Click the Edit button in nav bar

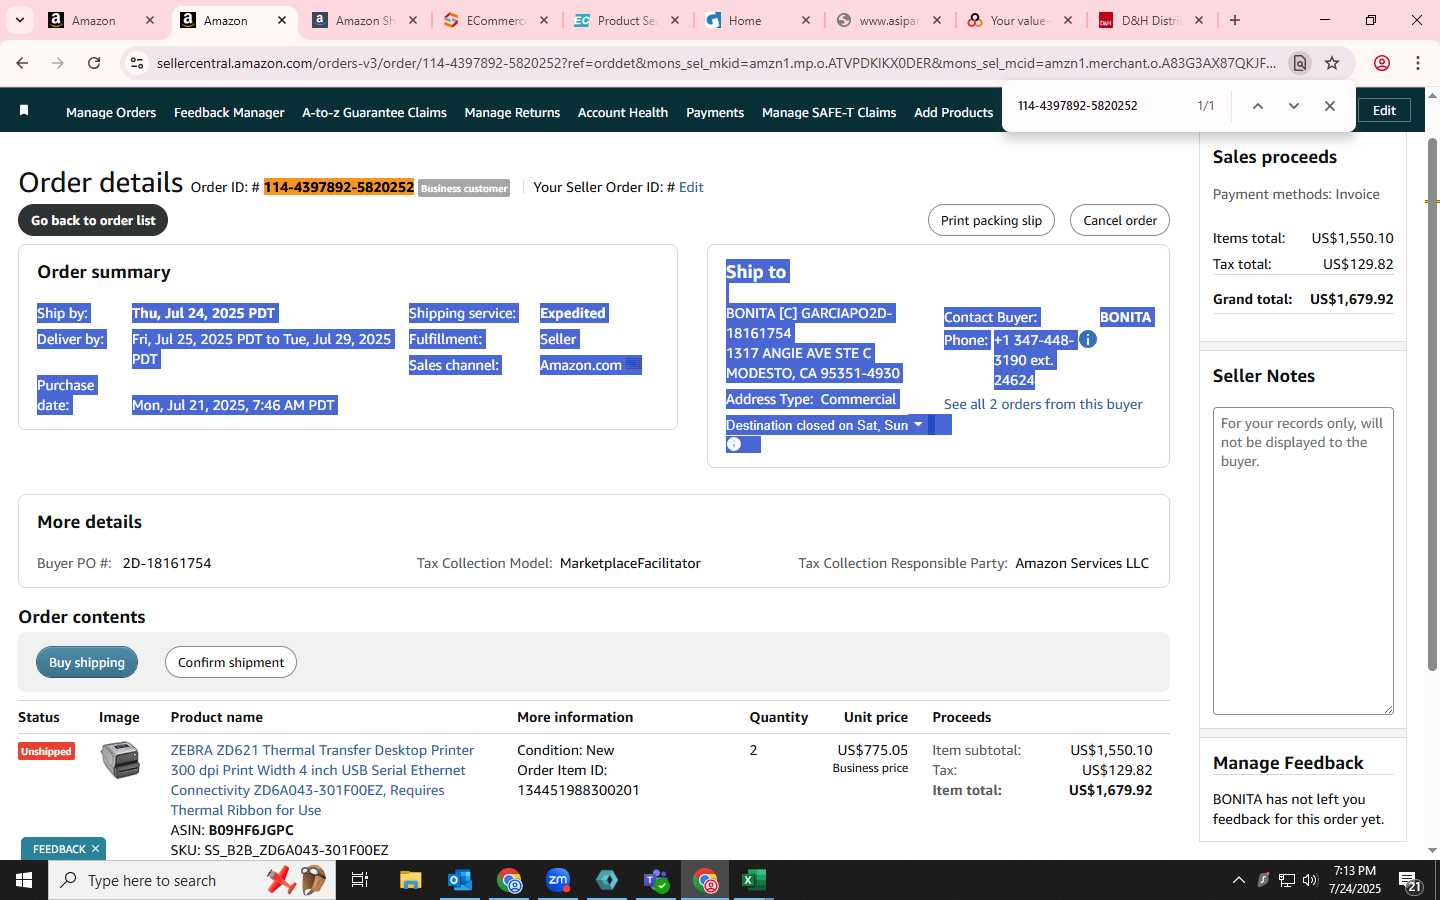[x=1384, y=110]
